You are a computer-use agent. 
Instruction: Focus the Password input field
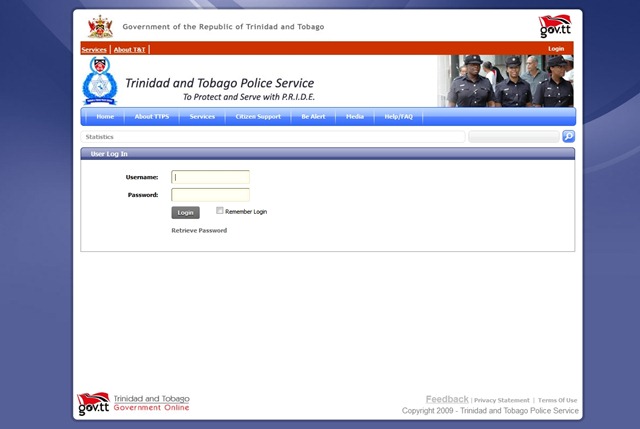pos(210,195)
